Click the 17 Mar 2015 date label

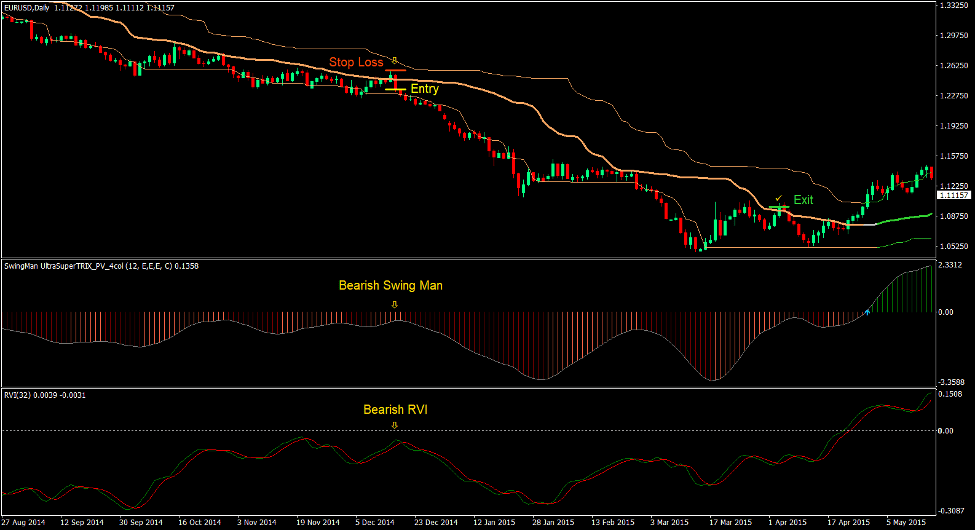pos(731,522)
